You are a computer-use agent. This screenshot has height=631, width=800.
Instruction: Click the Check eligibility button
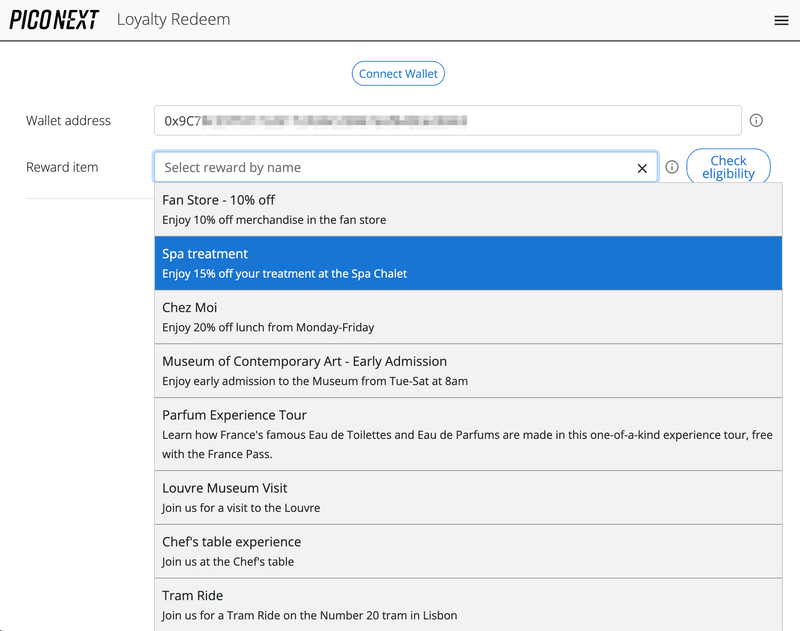tap(728, 167)
